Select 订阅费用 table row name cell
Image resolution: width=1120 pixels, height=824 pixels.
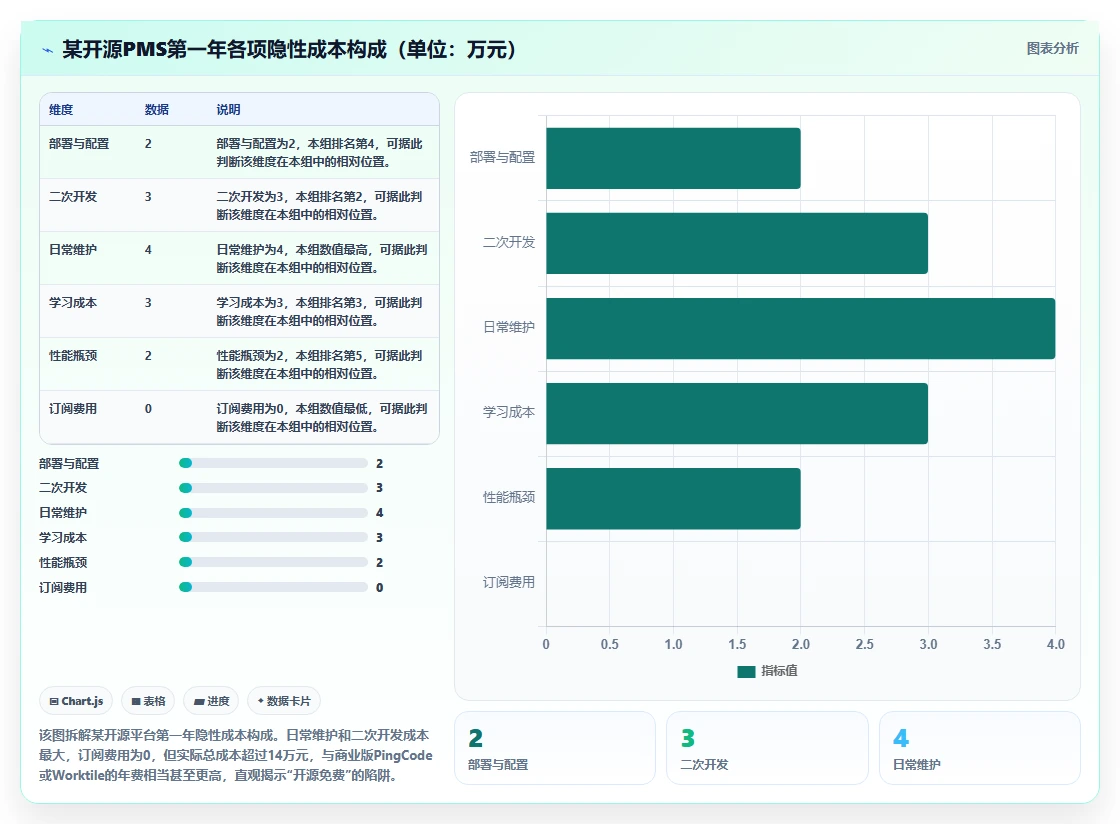[x=73, y=408]
